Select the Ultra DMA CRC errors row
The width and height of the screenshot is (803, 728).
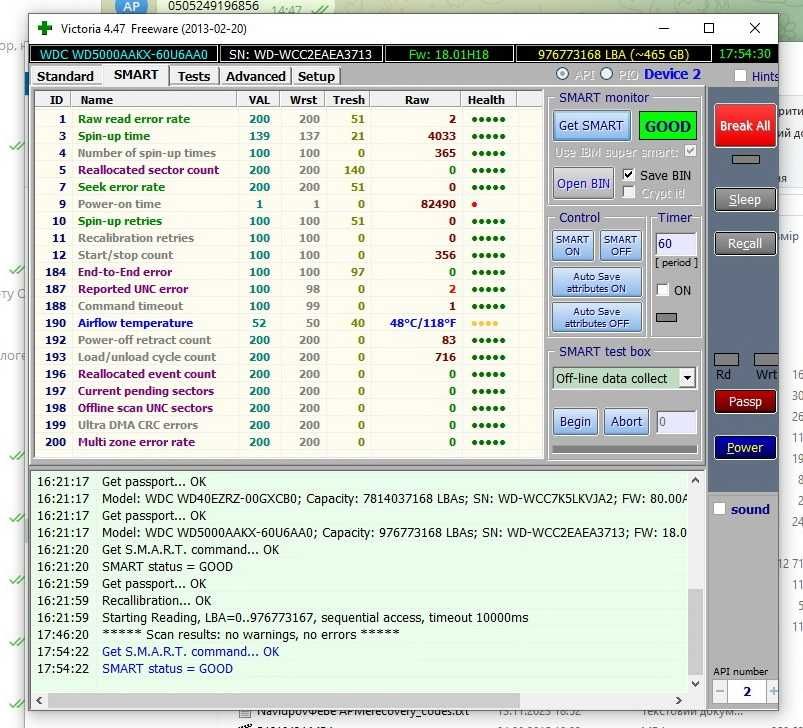pyautogui.click(x=288, y=425)
